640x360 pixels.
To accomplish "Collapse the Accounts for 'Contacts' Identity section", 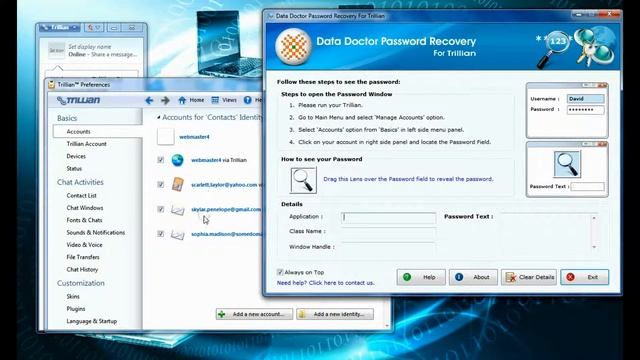I will tap(158, 118).
